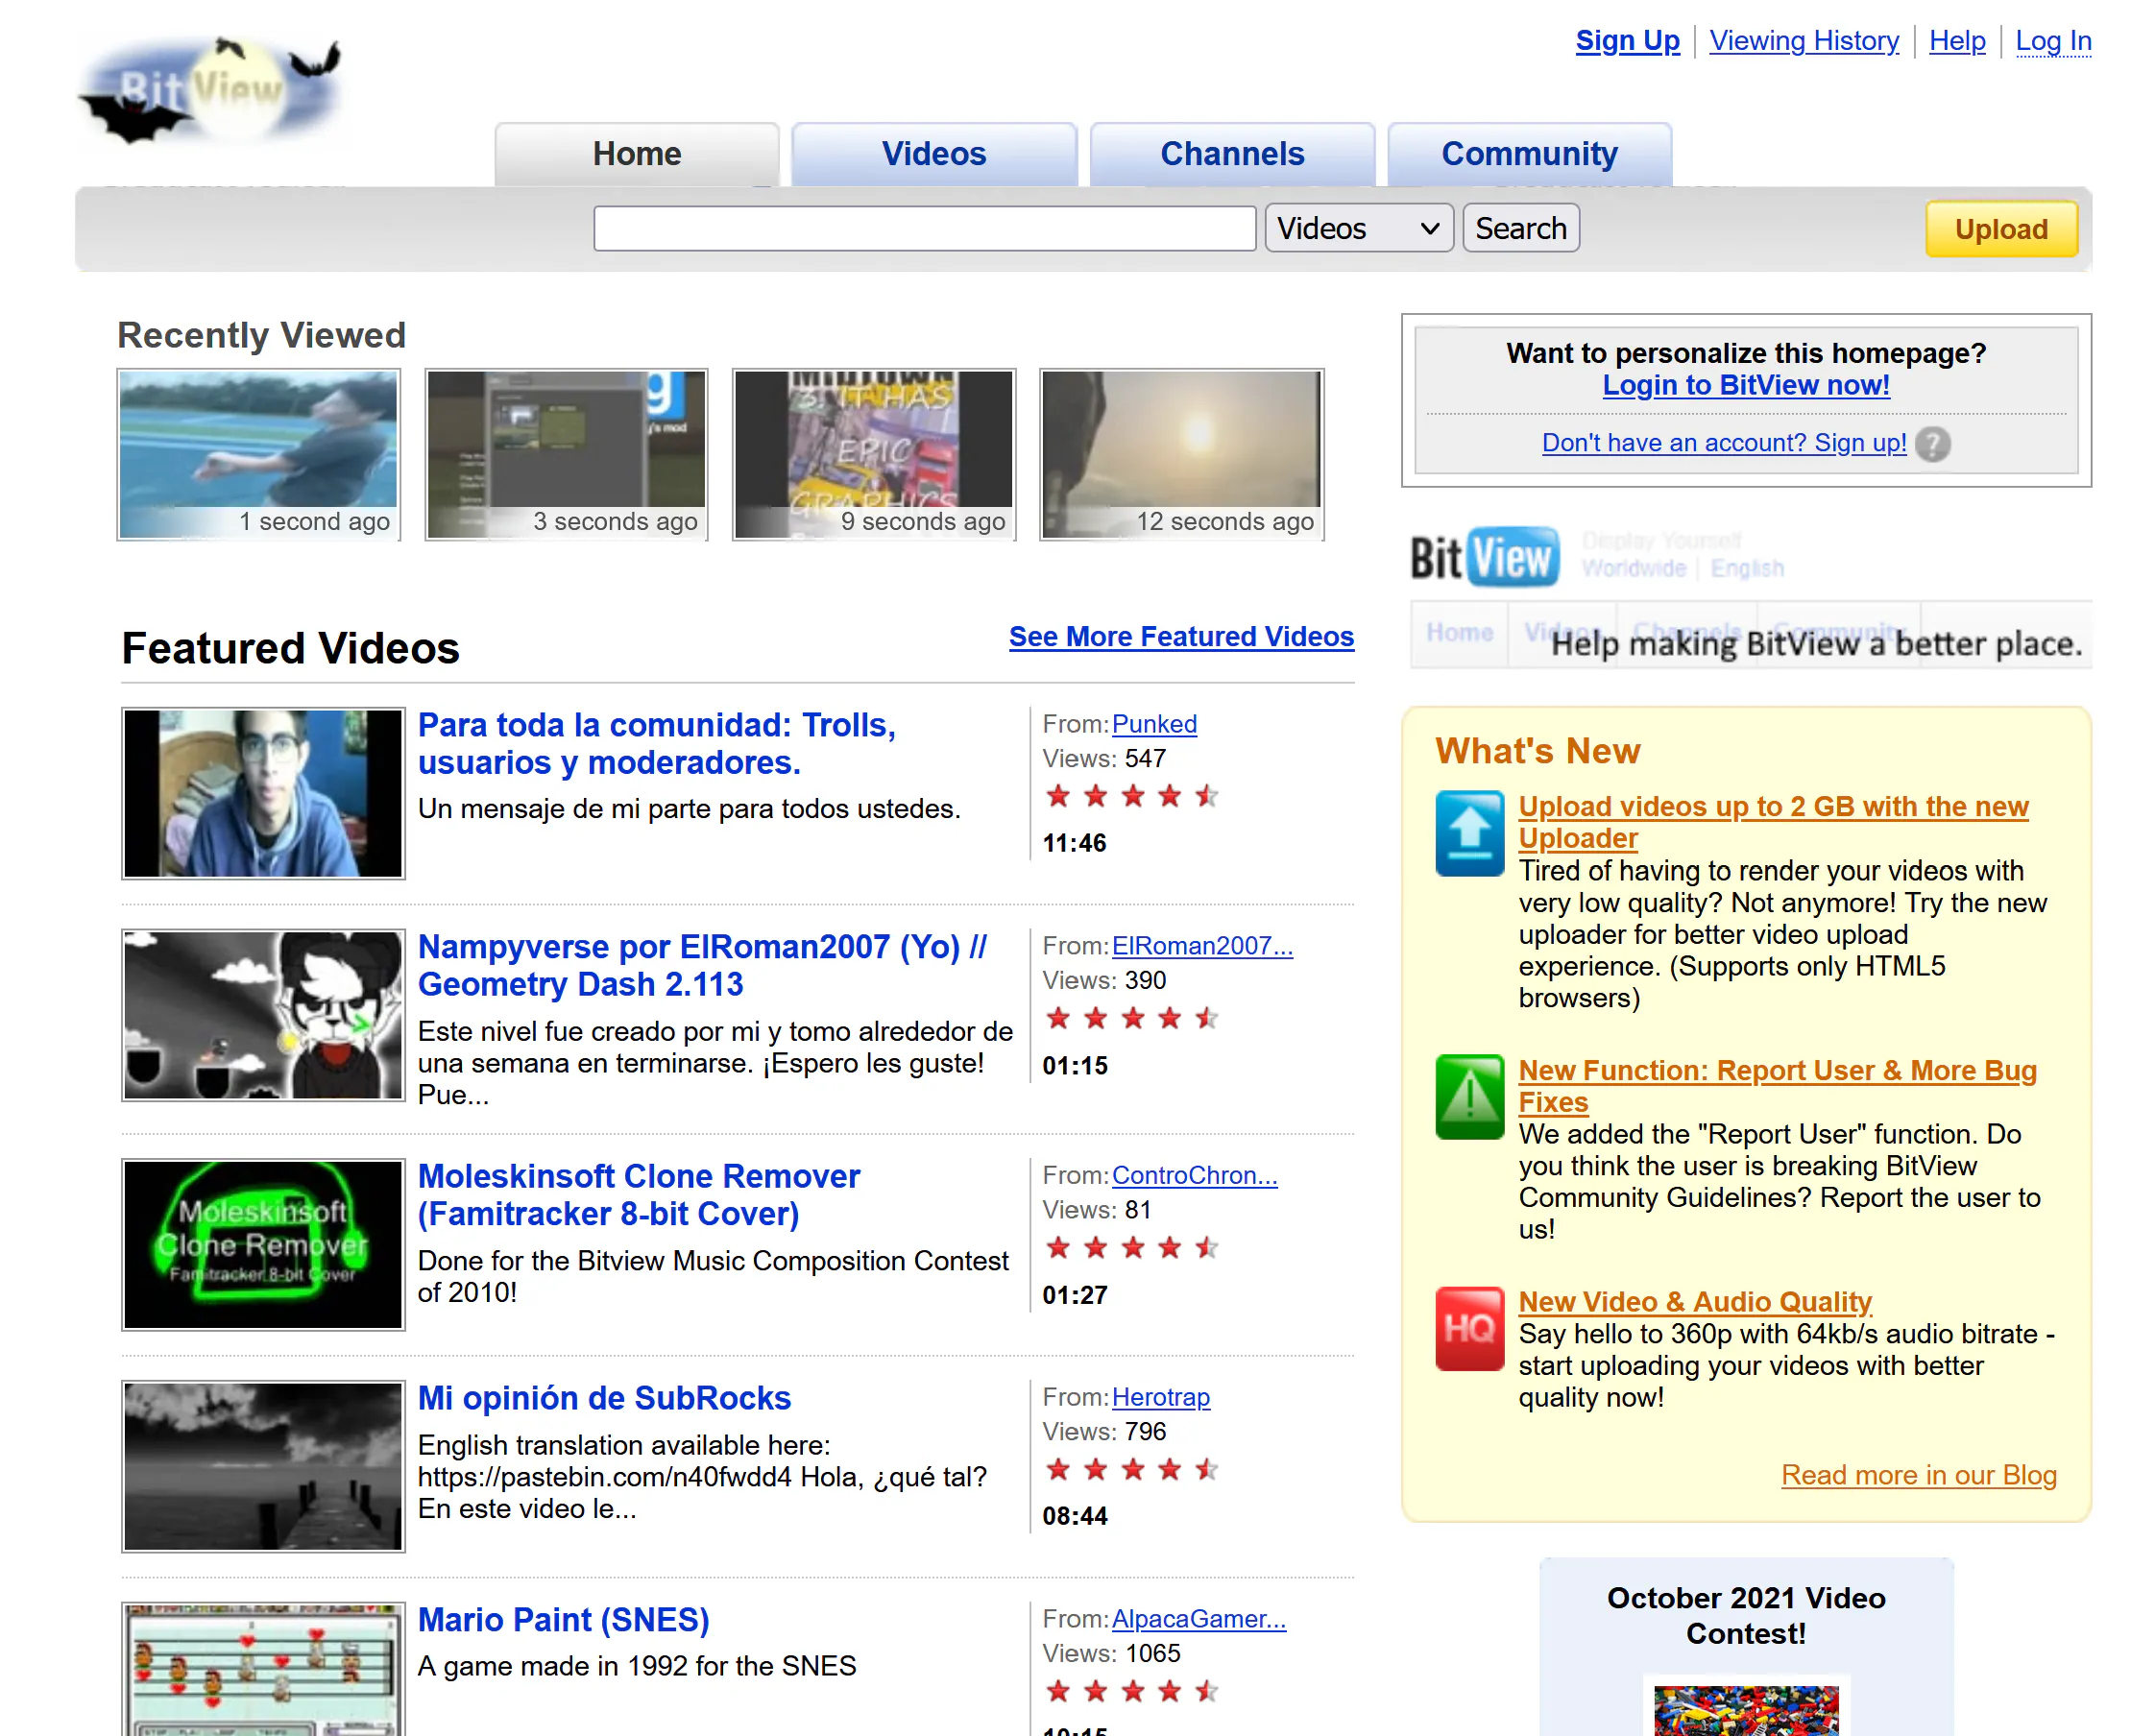Open 'Para toda la comunidad' video title
Image resolution: width=2155 pixels, height=1736 pixels.
coord(656,743)
